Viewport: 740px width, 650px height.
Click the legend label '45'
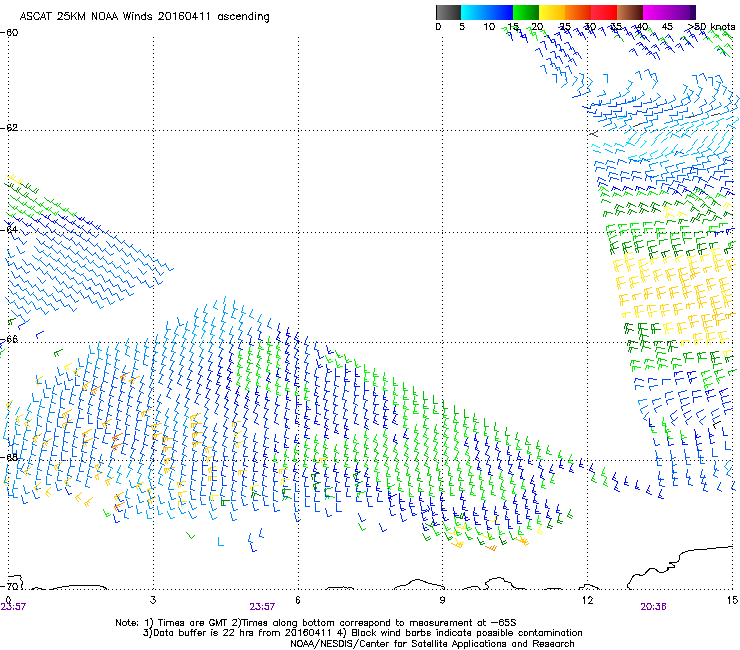pos(667,27)
